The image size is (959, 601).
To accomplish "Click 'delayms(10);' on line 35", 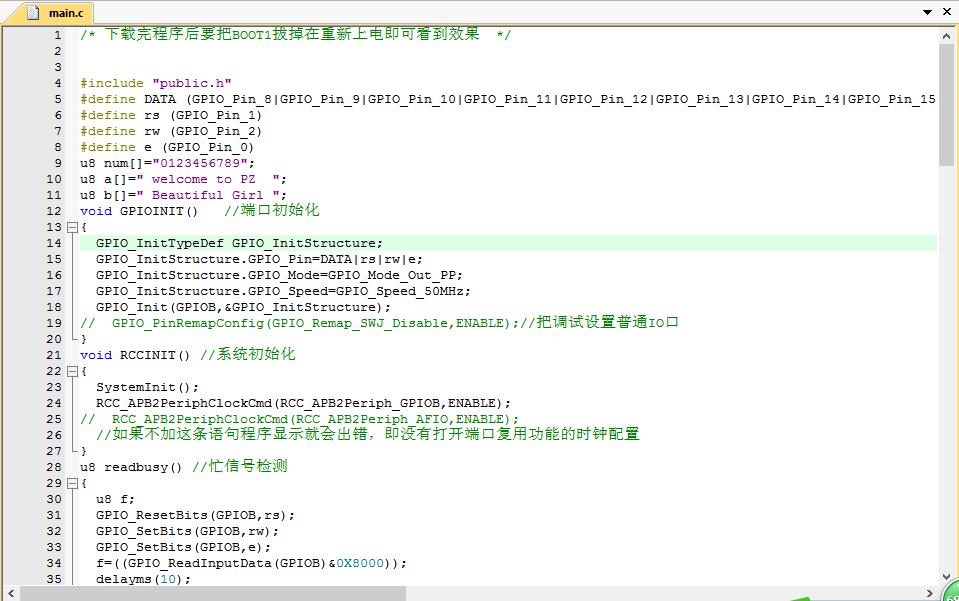I will (143, 579).
